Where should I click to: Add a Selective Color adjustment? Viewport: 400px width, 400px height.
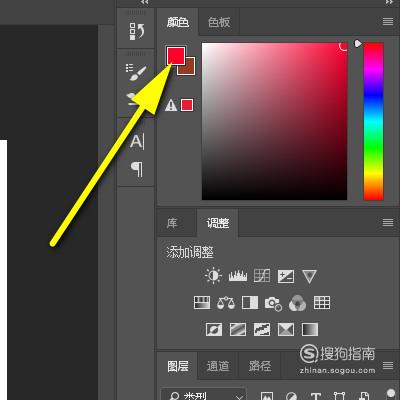click(x=286, y=330)
